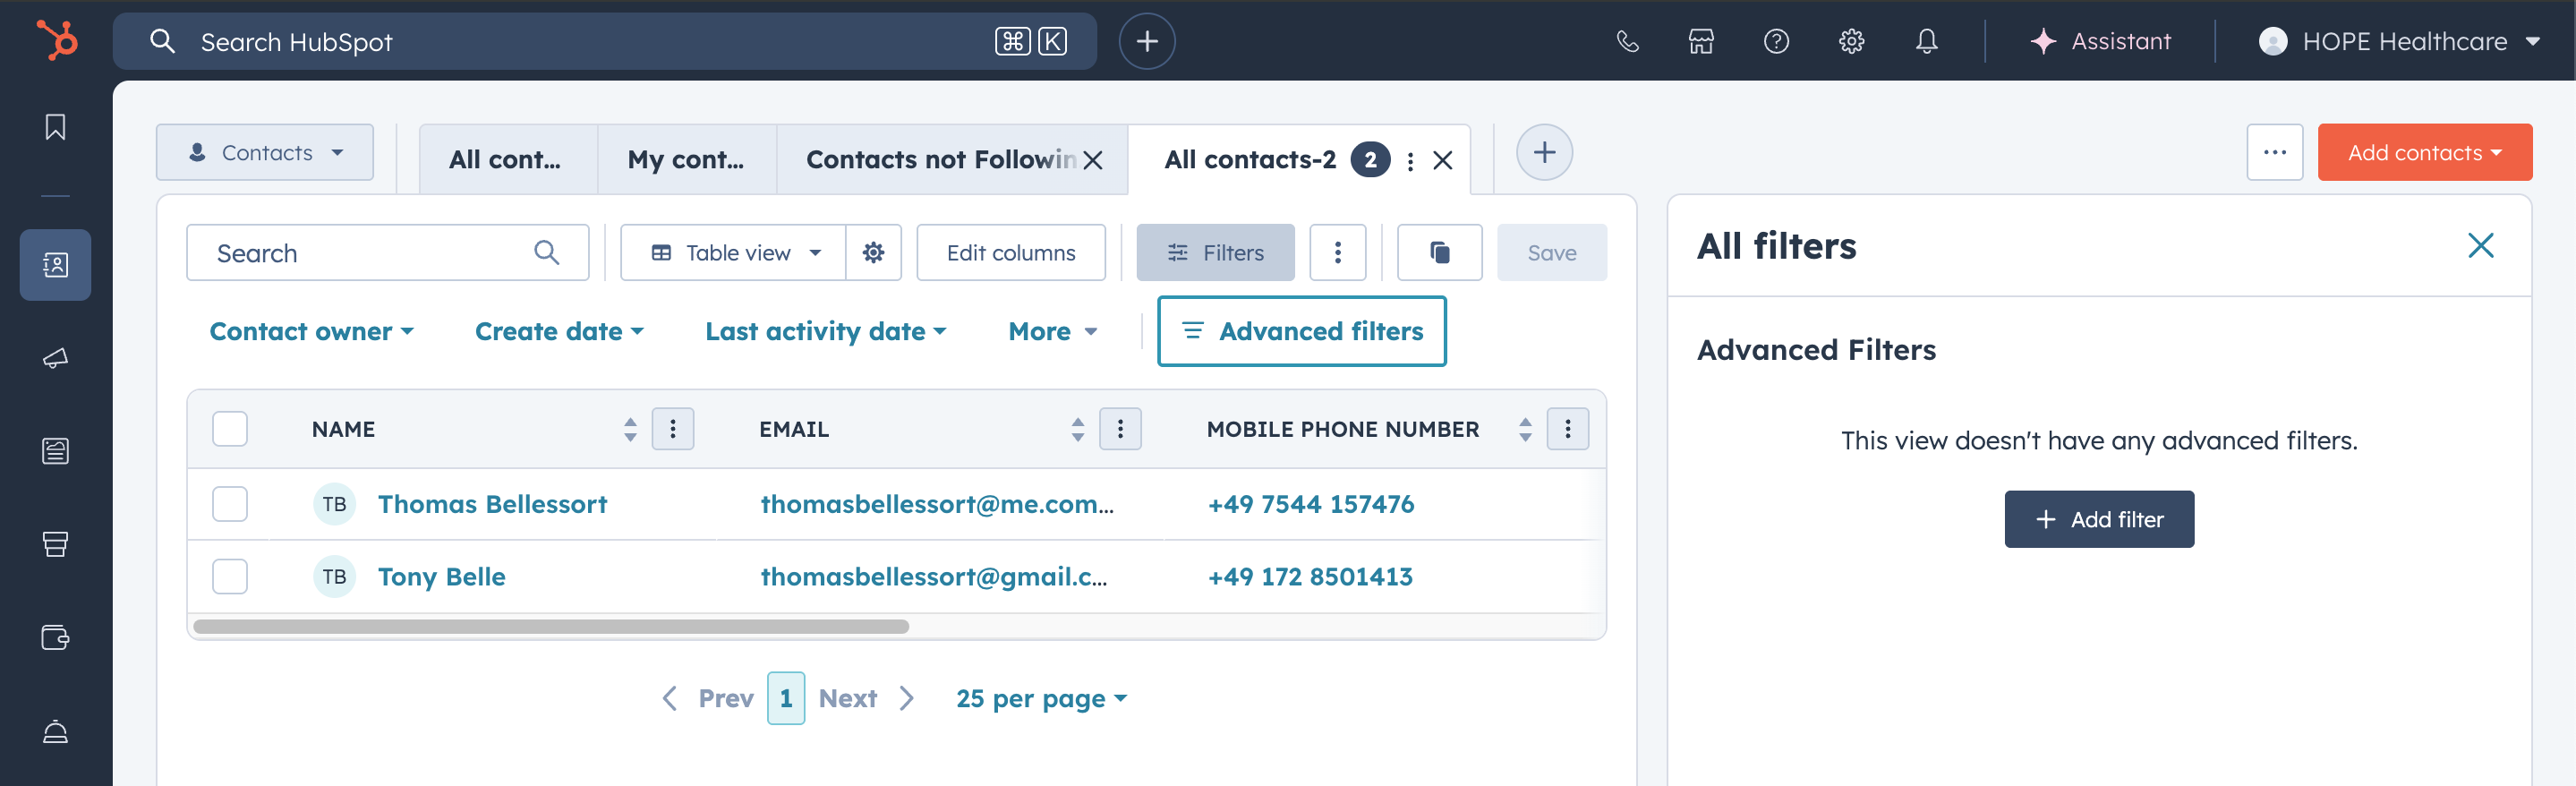Add a new view with plus button
The image size is (2576, 786).
pyautogui.click(x=1544, y=152)
